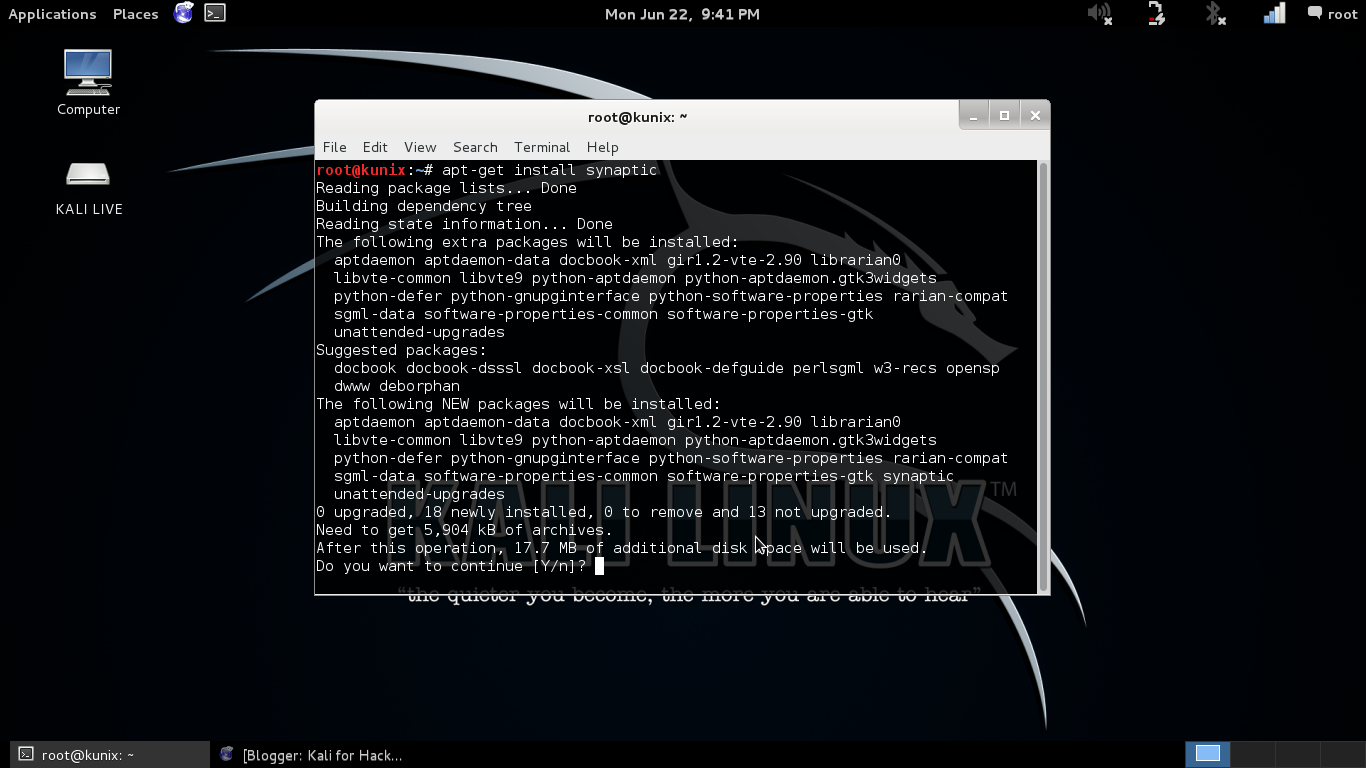Open the Computer desktop icon
The image size is (1366, 768).
(x=88, y=83)
